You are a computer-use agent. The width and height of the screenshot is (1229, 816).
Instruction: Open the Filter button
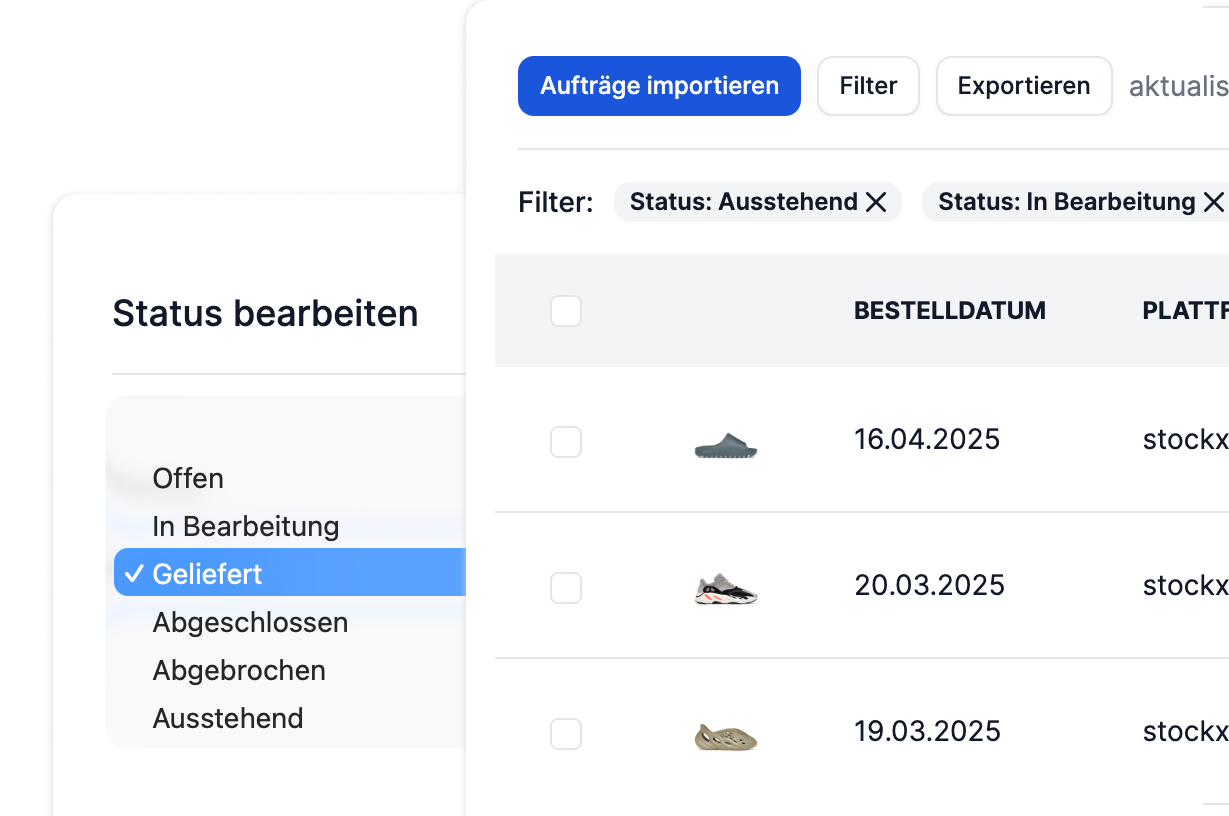click(868, 86)
